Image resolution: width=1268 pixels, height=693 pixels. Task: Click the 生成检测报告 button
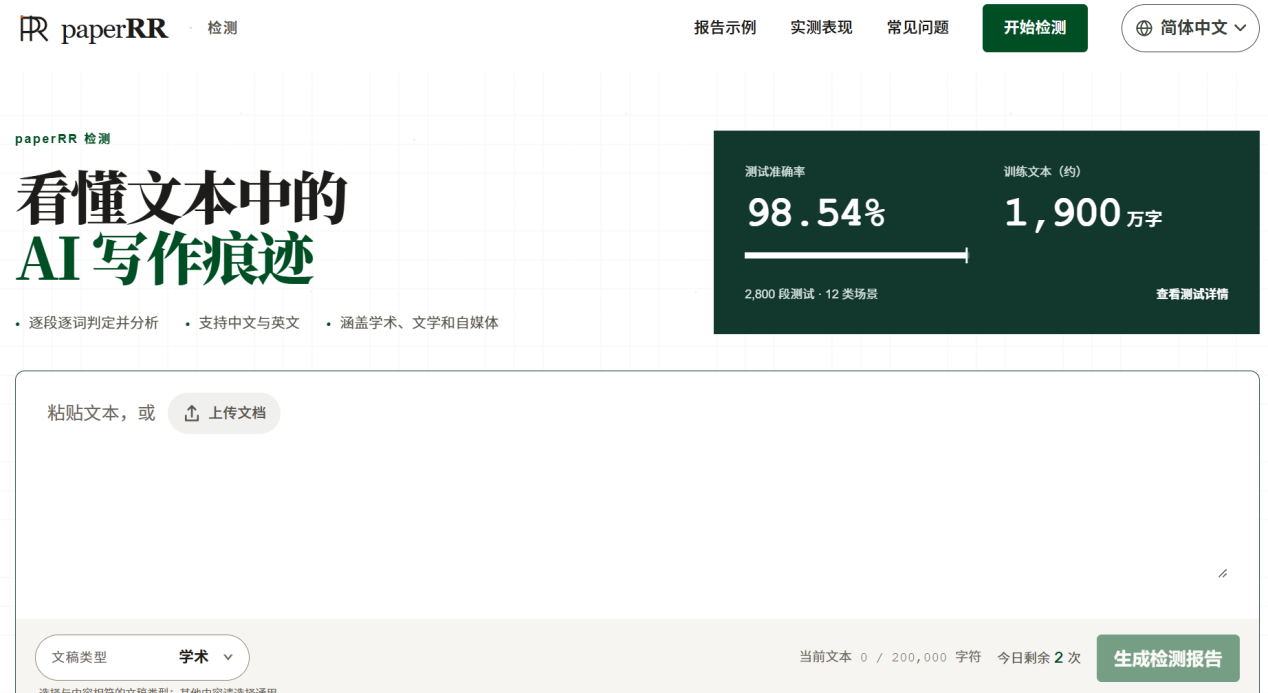click(x=1168, y=658)
